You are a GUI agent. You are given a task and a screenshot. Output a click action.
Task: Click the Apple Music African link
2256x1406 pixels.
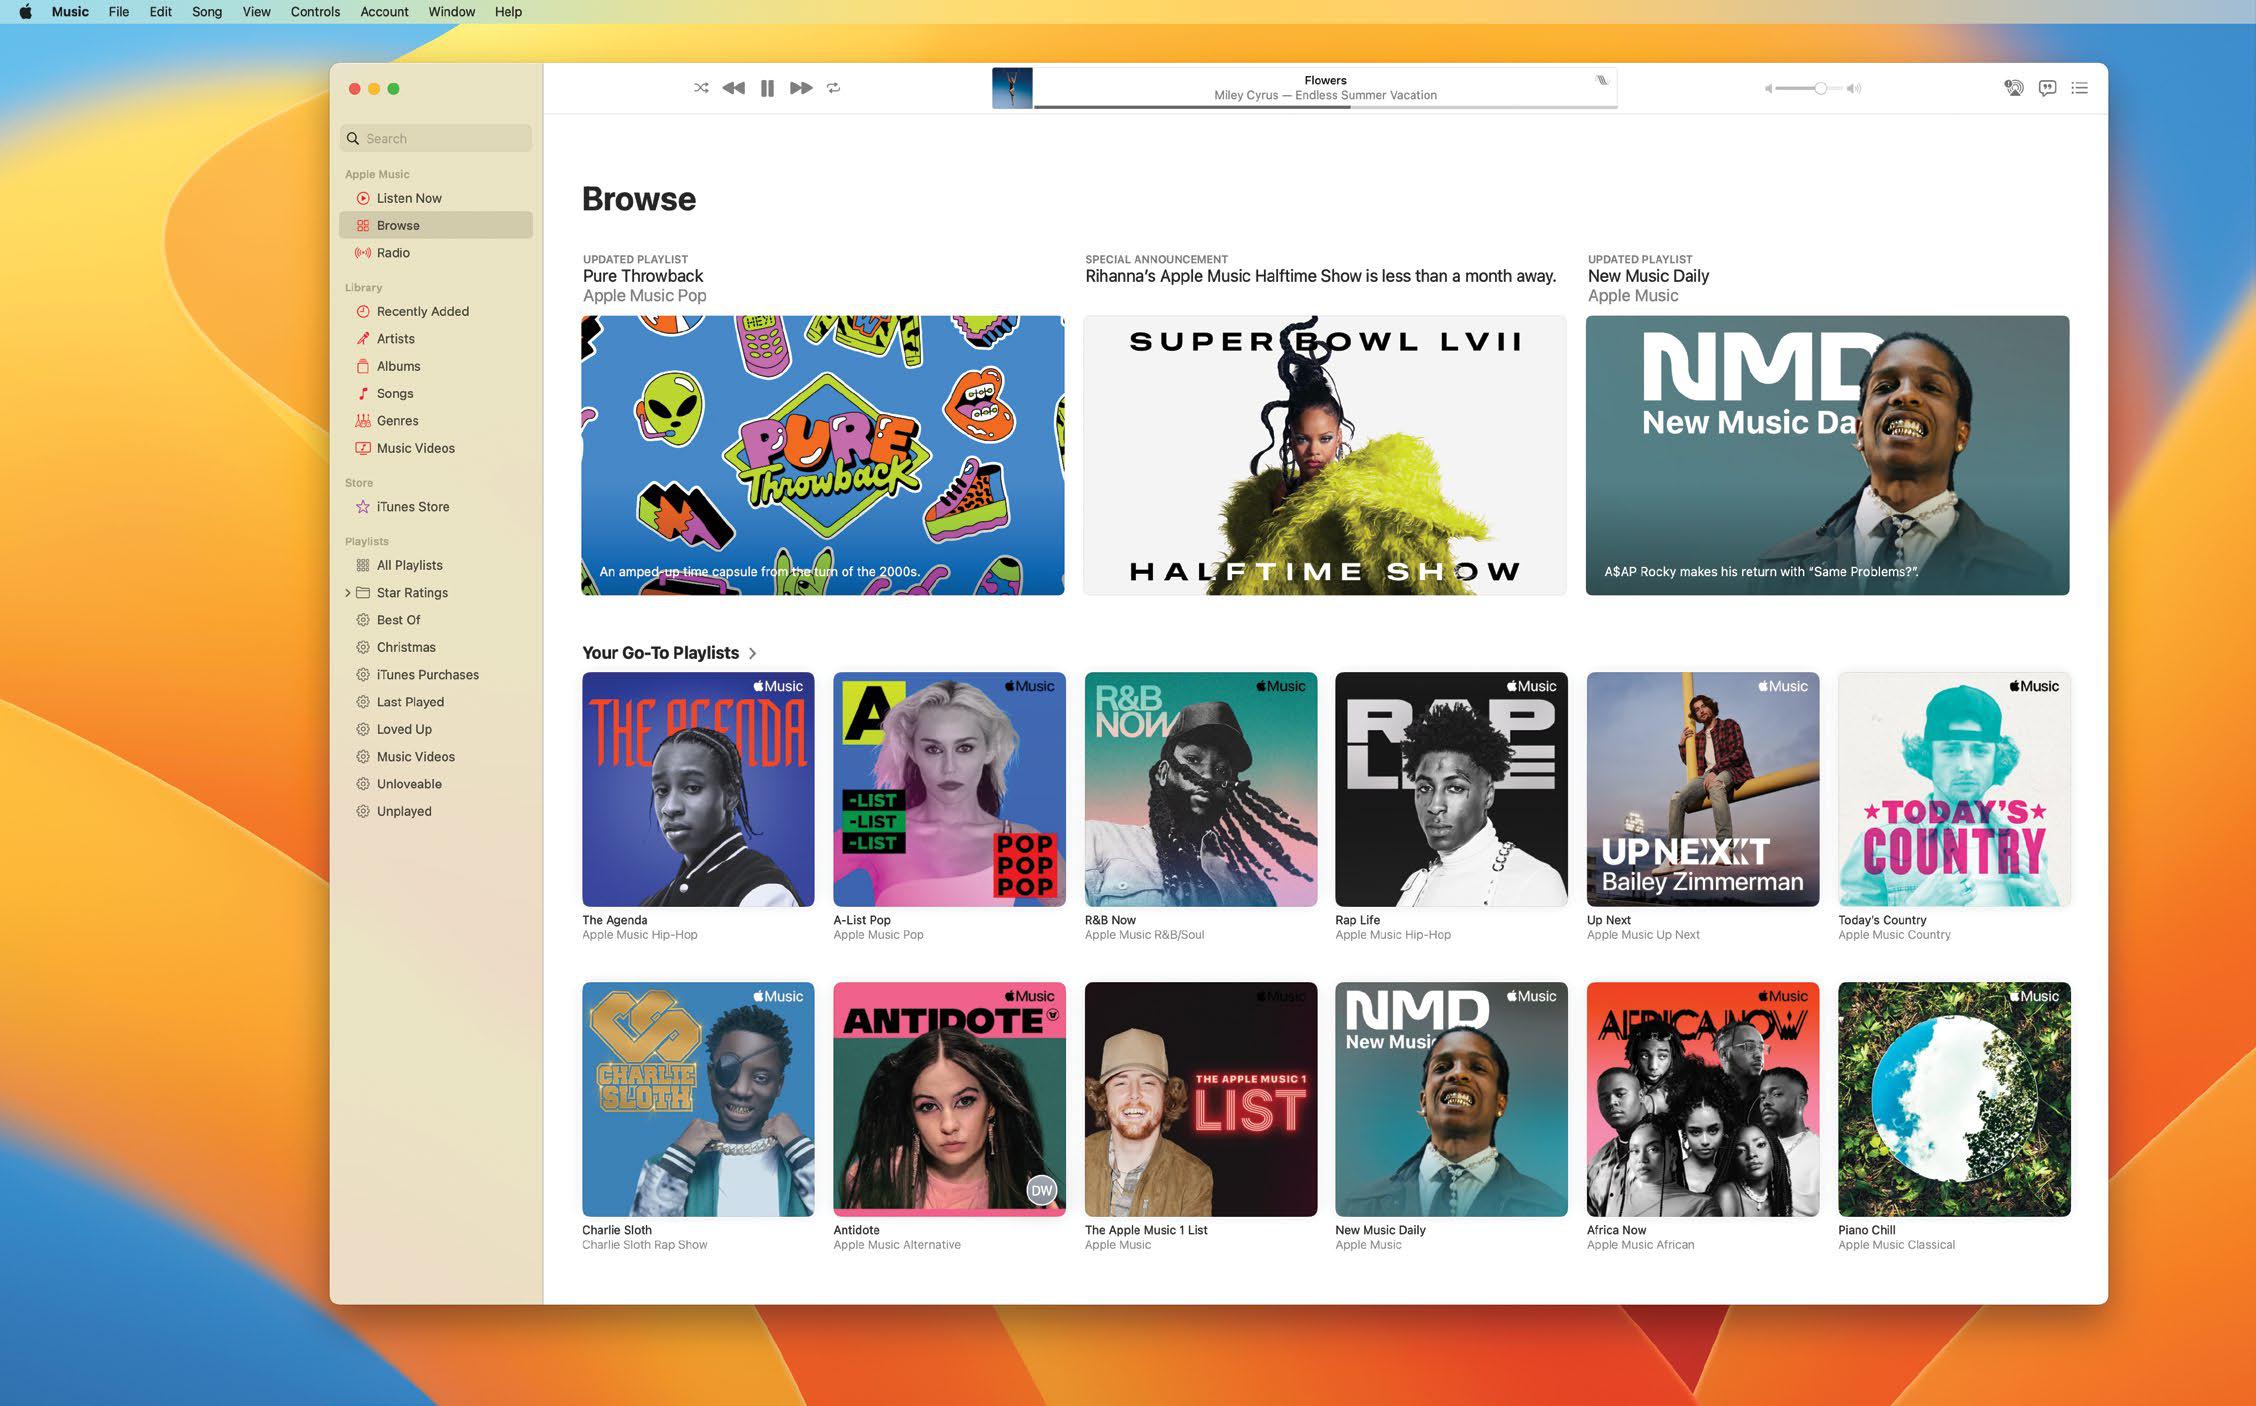pyautogui.click(x=1640, y=1245)
